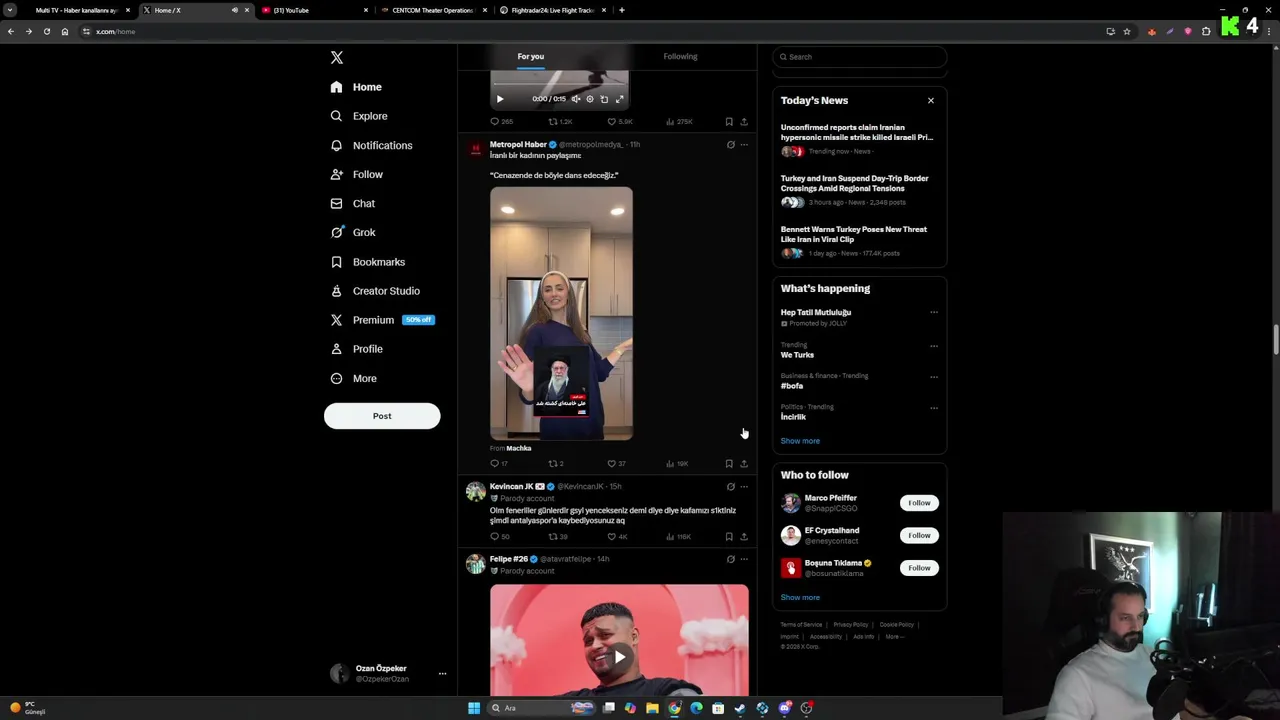This screenshot has height=720, width=1280.
Task: Follow Boşuna Tıklama
Action: [x=919, y=568]
